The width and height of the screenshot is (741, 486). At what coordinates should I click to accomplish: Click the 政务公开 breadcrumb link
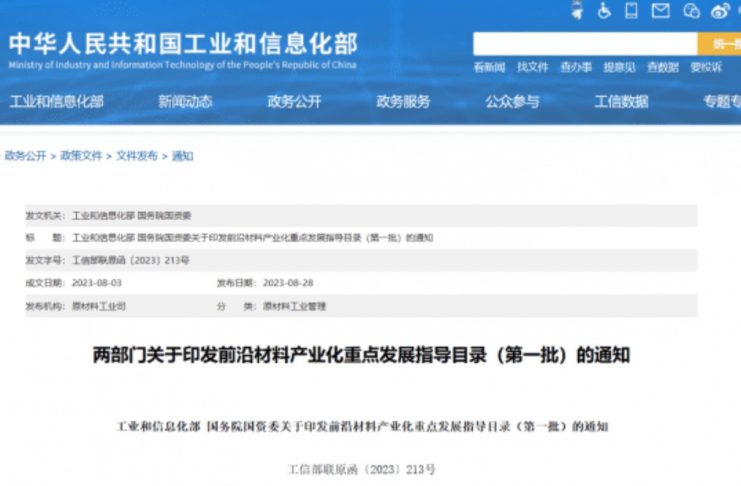(x=26, y=156)
